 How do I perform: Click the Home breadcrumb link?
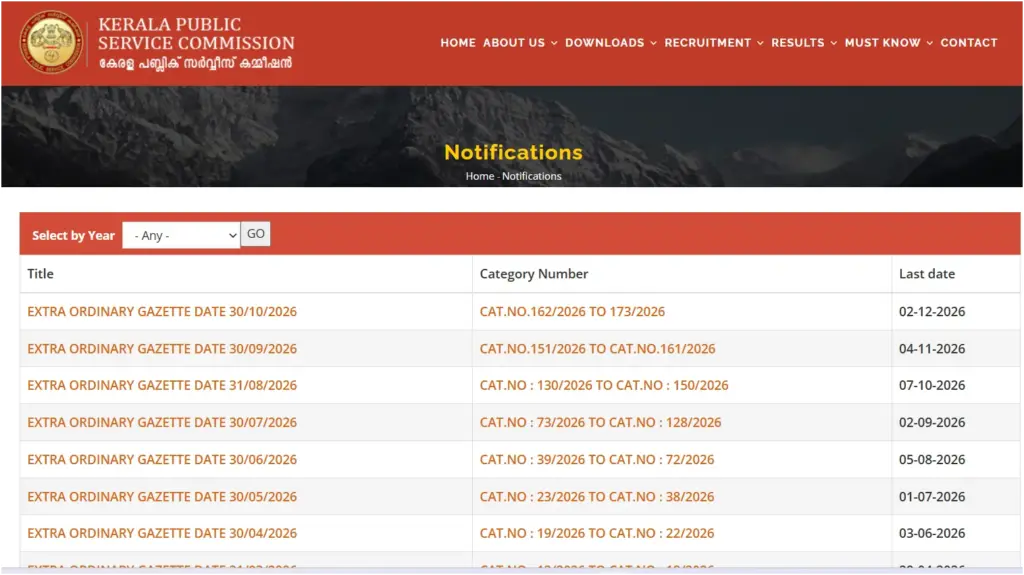pyautogui.click(x=479, y=176)
